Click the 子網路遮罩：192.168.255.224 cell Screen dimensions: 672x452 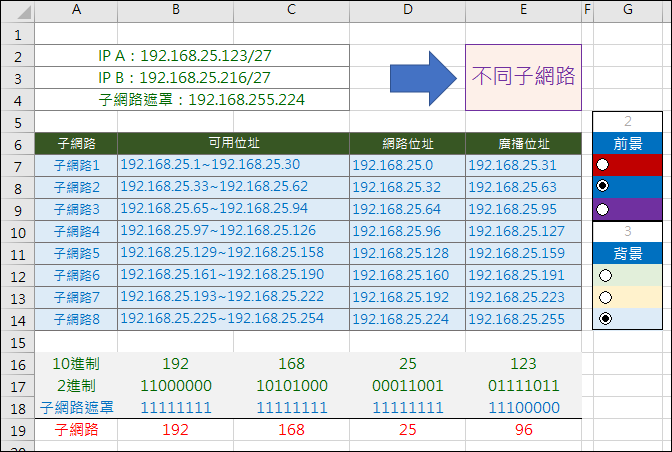pos(192,99)
